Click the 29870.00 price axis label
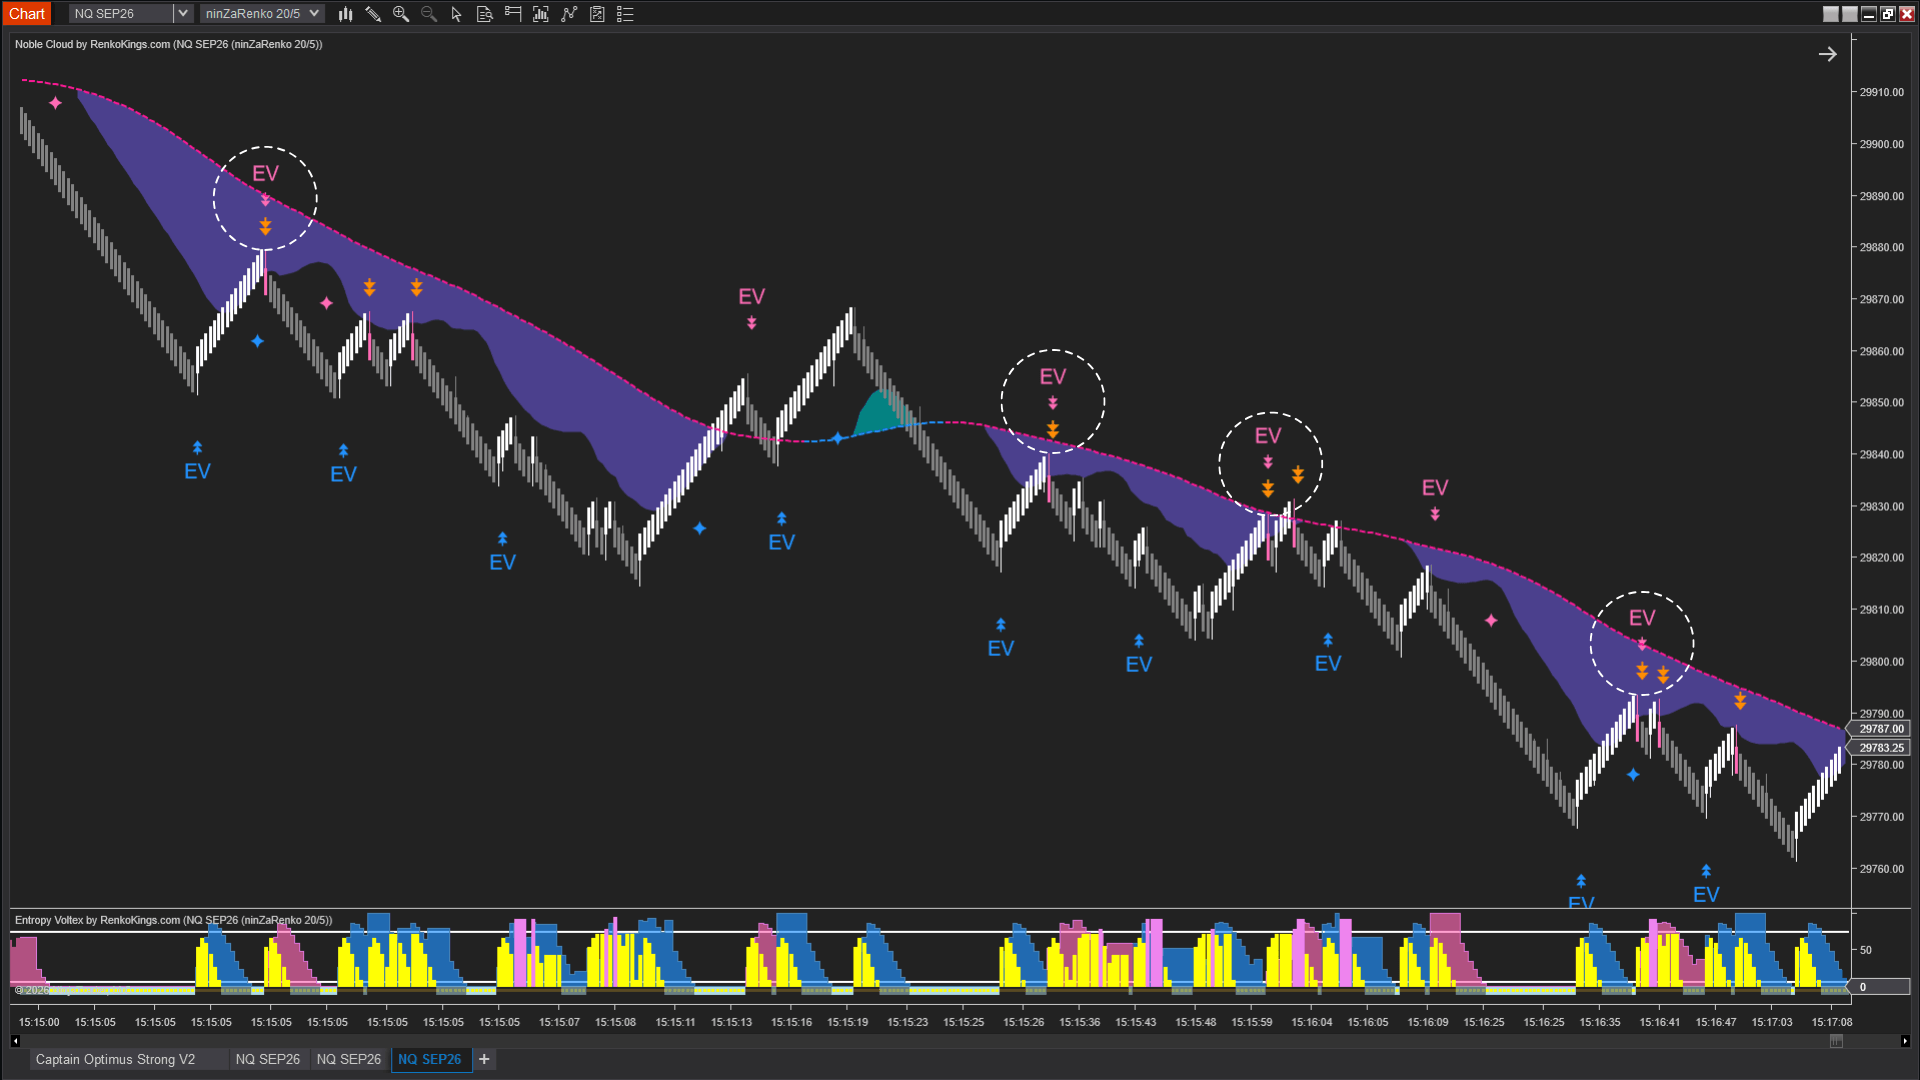This screenshot has width=1920, height=1080. coord(1881,299)
